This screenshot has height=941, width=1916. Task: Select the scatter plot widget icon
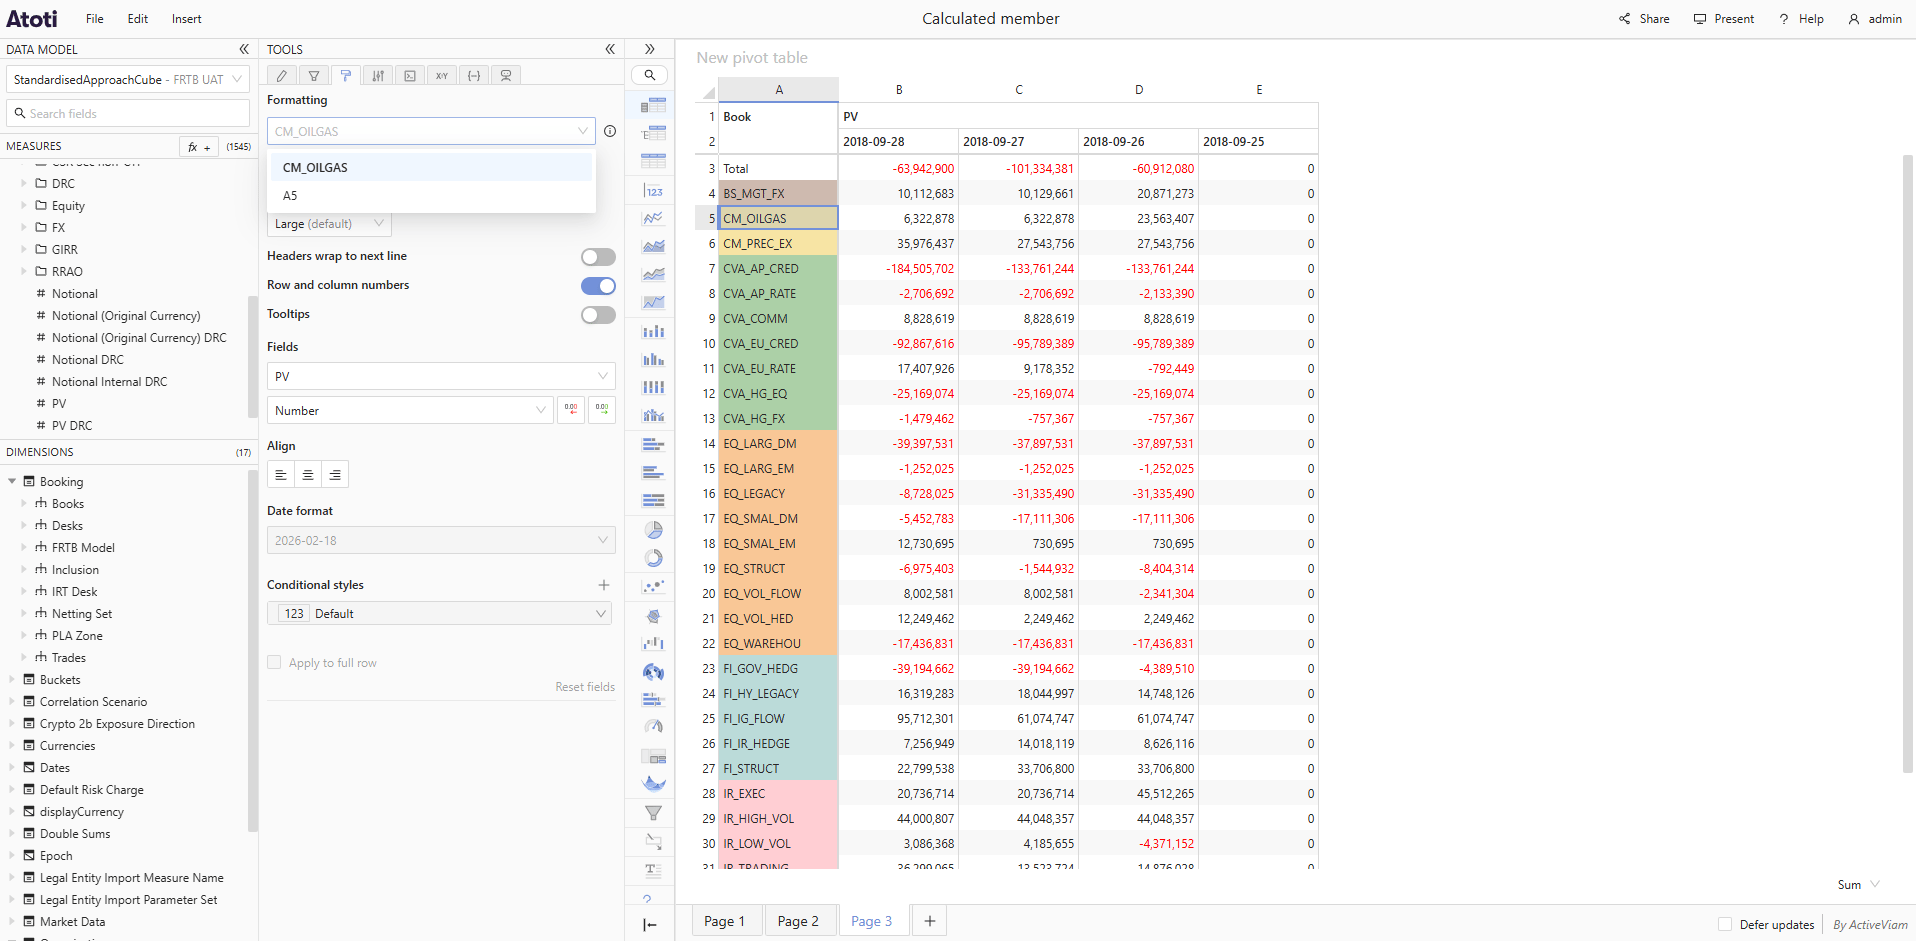pyautogui.click(x=653, y=586)
